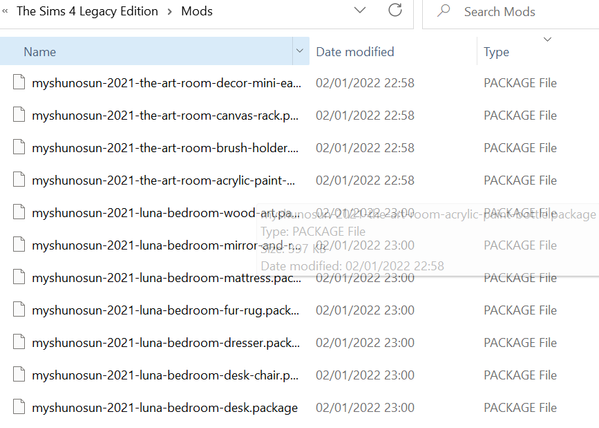Click file icon of art-room-brush-holder
The image size is (599, 428).
click(x=19, y=147)
